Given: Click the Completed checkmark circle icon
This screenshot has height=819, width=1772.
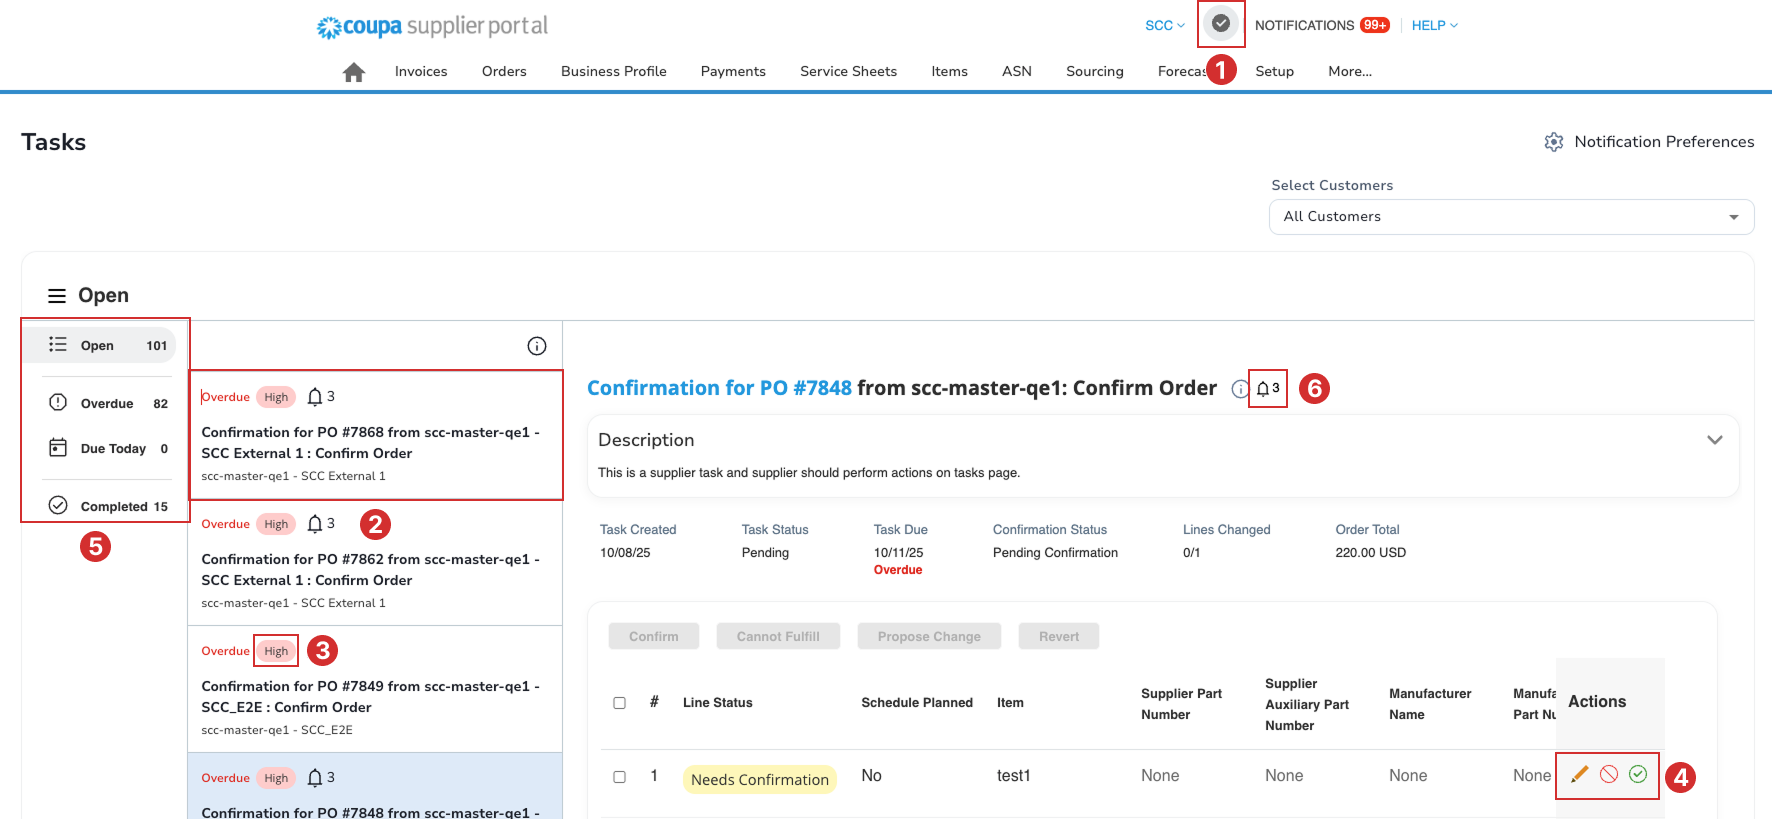Looking at the screenshot, I should coord(58,505).
